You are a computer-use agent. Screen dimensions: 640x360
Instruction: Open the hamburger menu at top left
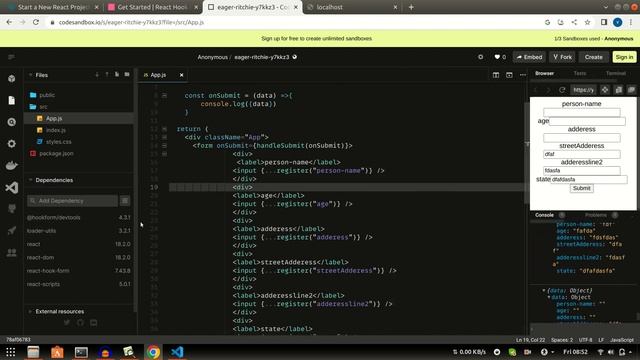click(11, 57)
